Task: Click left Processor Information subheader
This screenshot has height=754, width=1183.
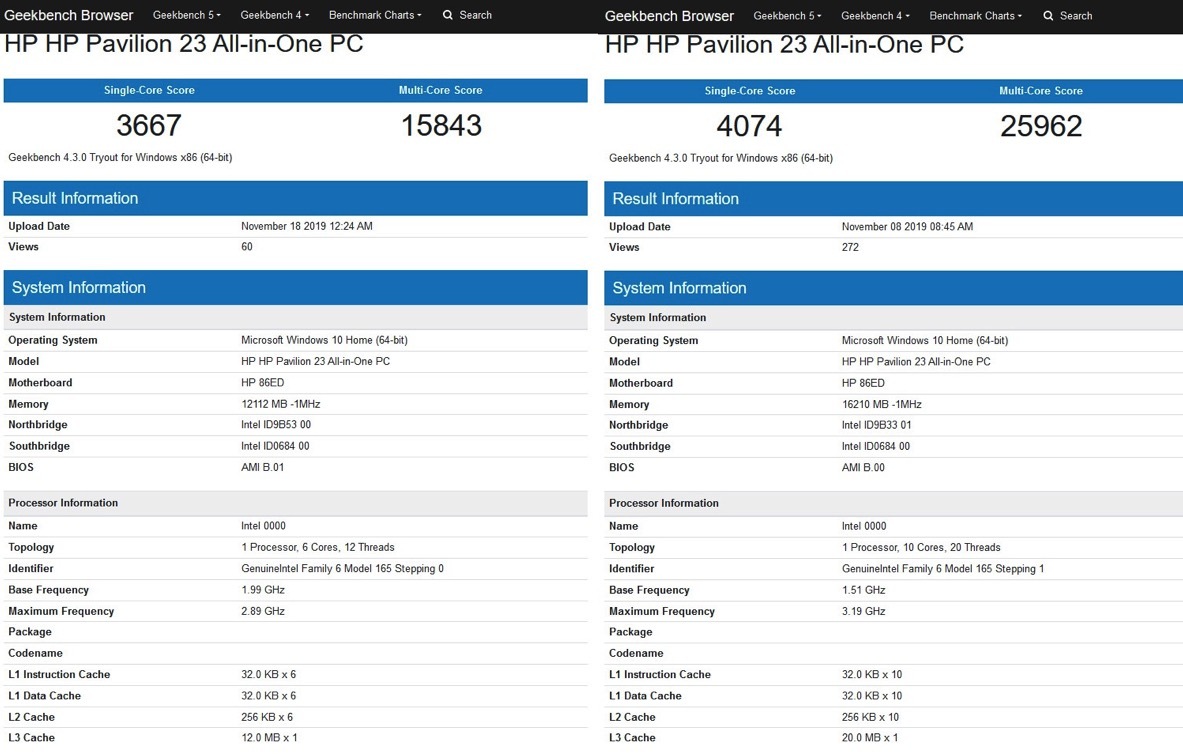Action: (295, 503)
